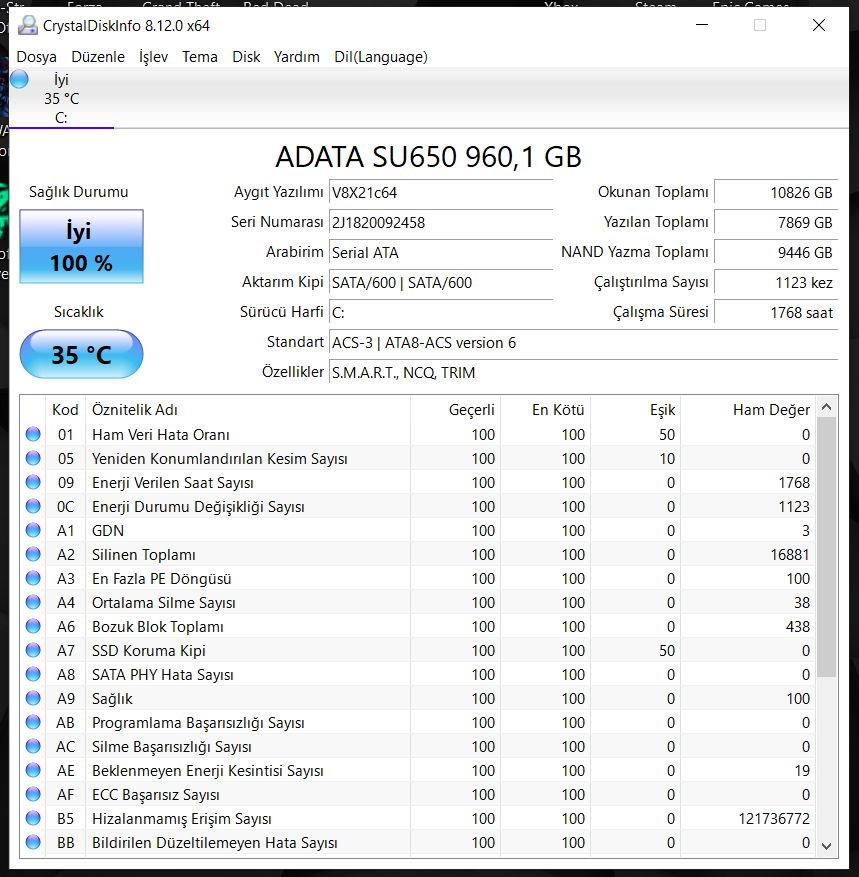Click the Aygıt Yazılımı firmware field
Viewport: 859px width, 877px height.
441,192
